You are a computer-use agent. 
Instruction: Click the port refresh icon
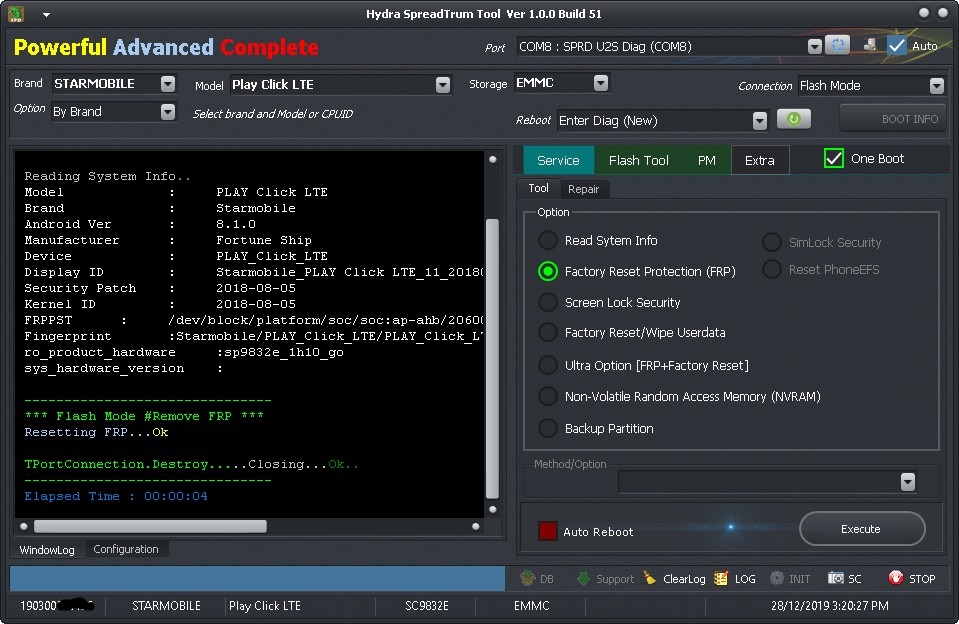pyautogui.click(x=837, y=45)
